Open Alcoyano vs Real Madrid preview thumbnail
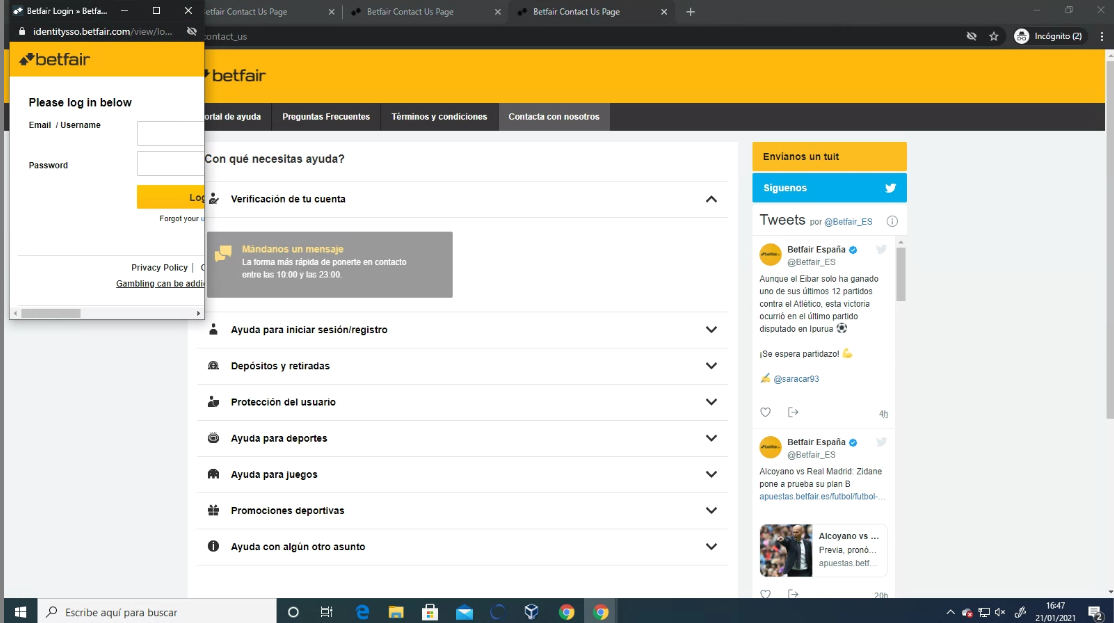This screenshot has height=623, width=1114. tap(785, 550)
